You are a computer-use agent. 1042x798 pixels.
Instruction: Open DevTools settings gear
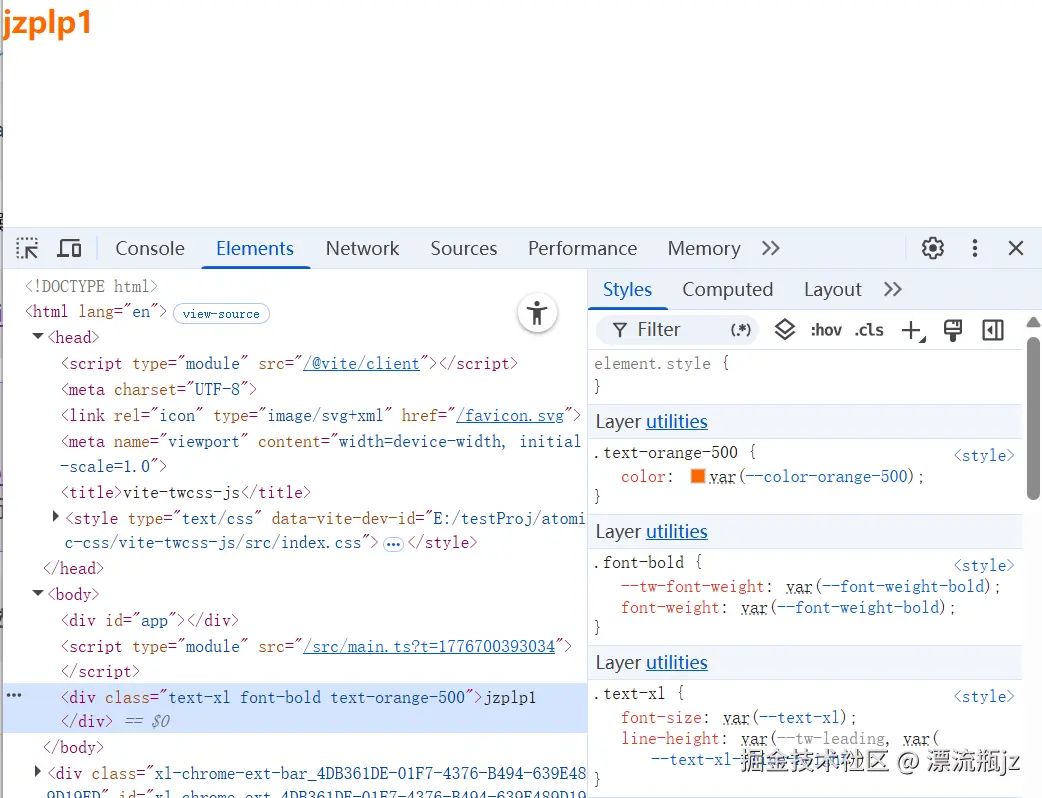click(x=933, y=249)
